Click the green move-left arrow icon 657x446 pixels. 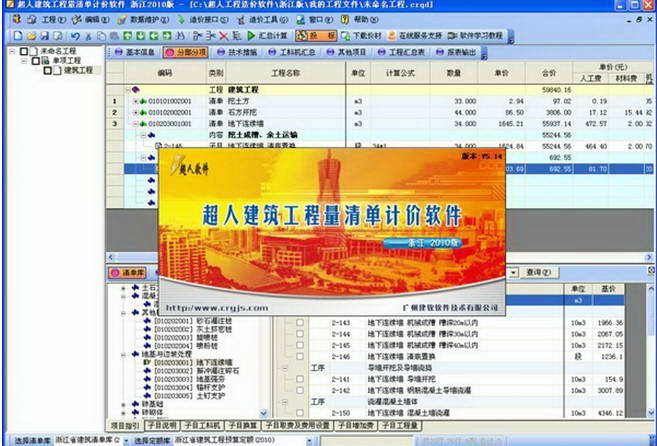tap(154, 36)
